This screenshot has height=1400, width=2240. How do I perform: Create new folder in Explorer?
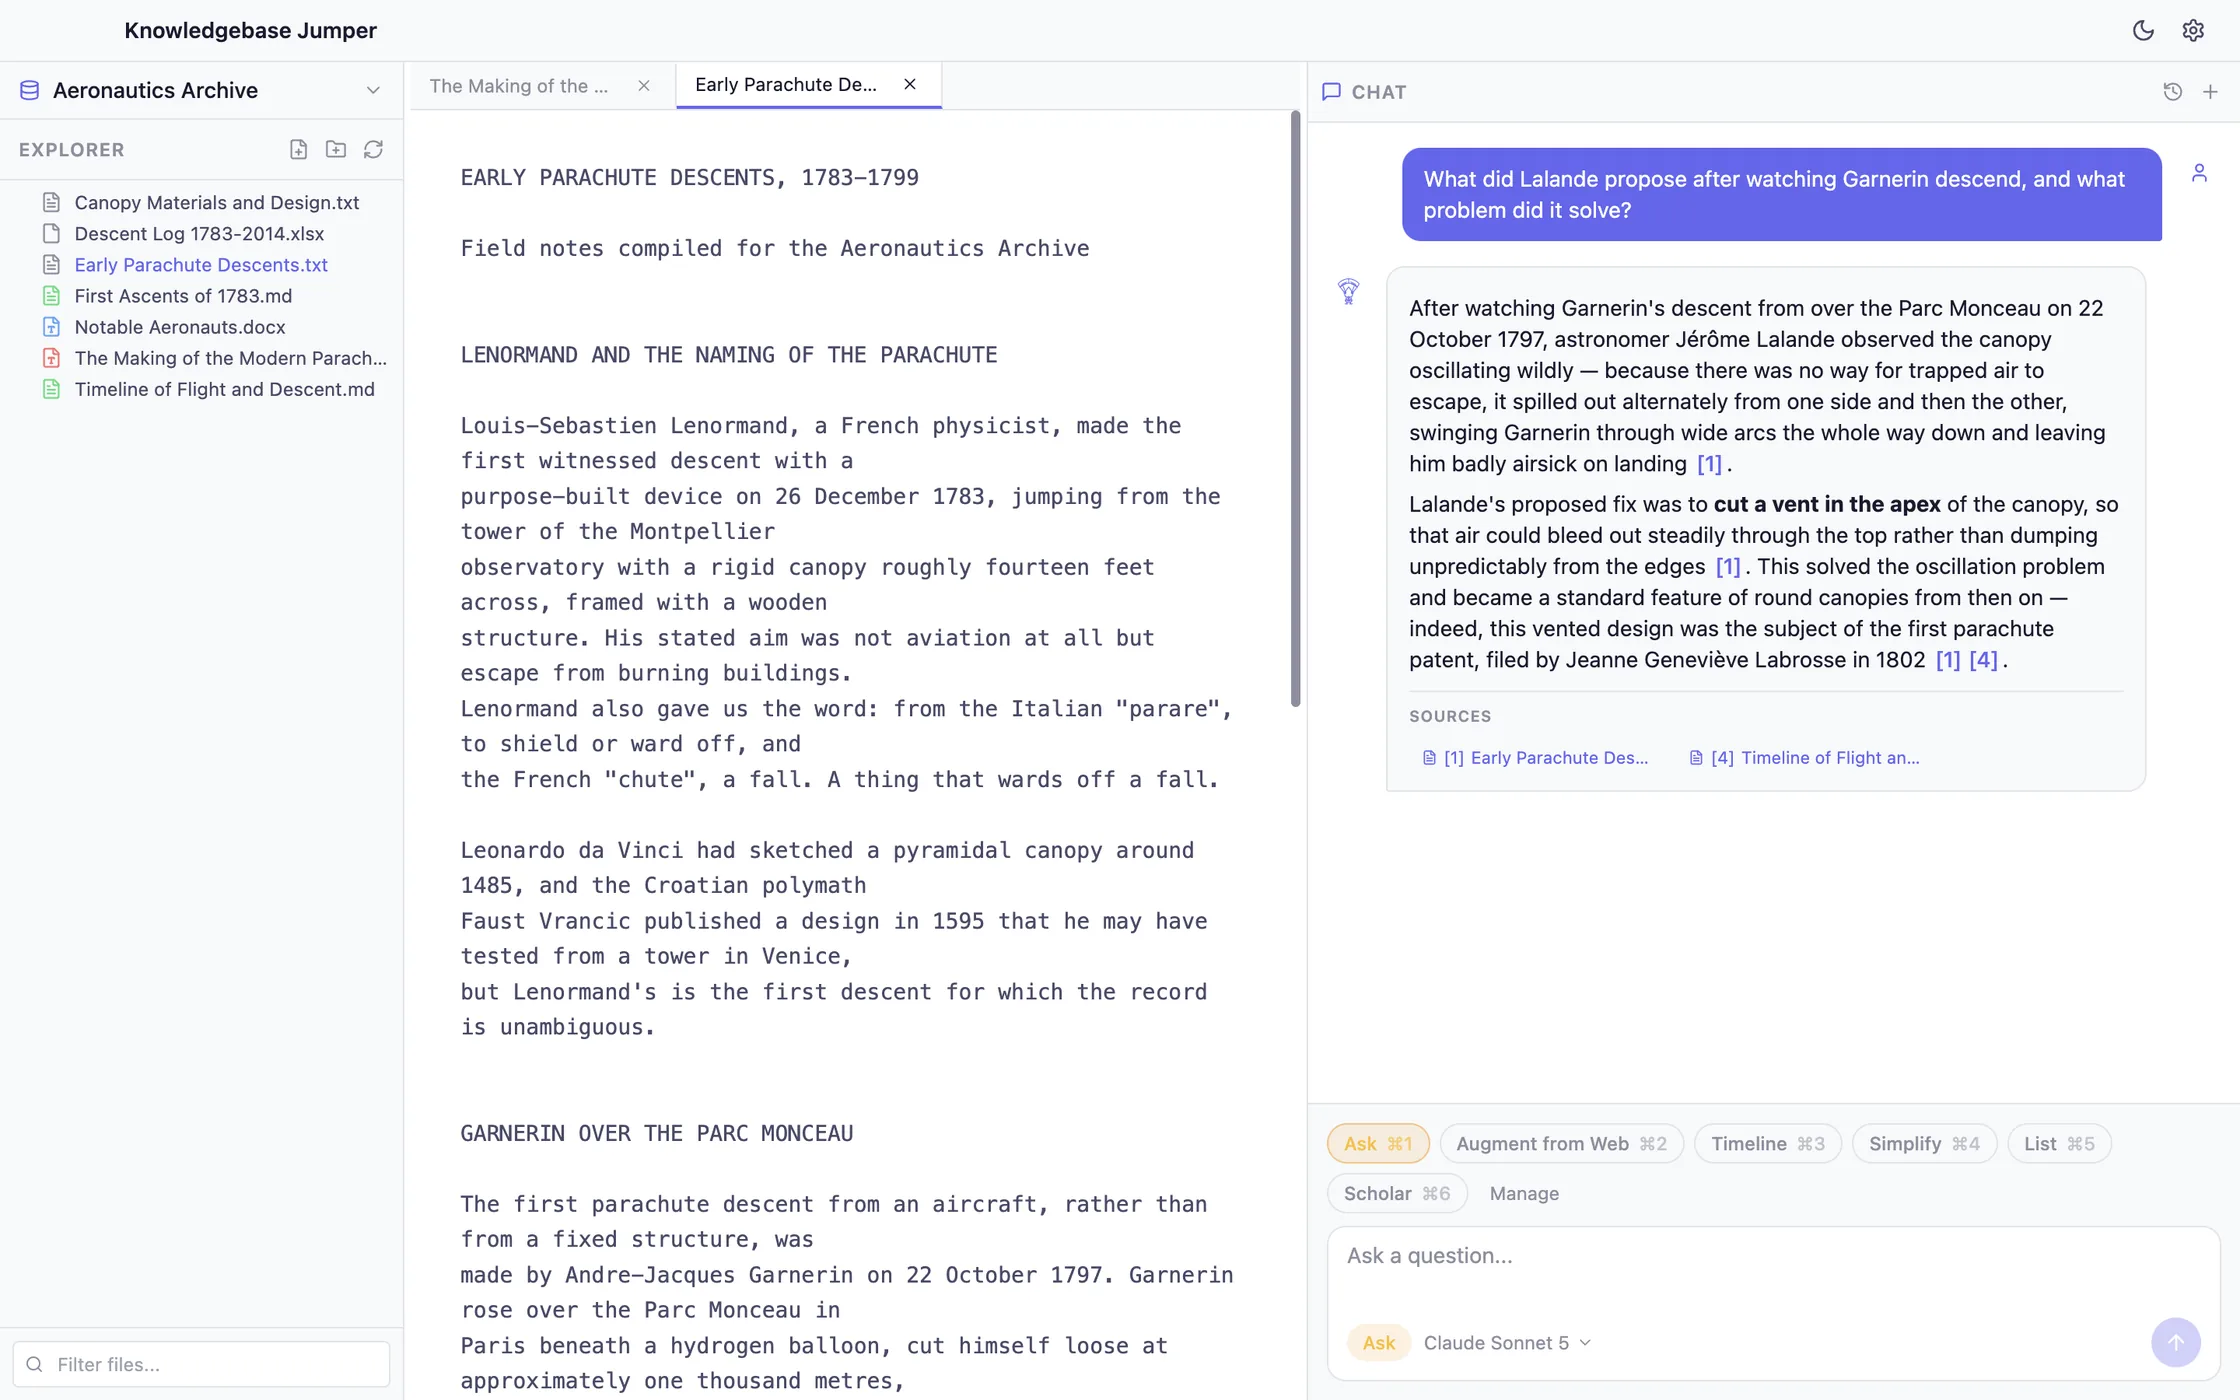click(x=336, y=149)
